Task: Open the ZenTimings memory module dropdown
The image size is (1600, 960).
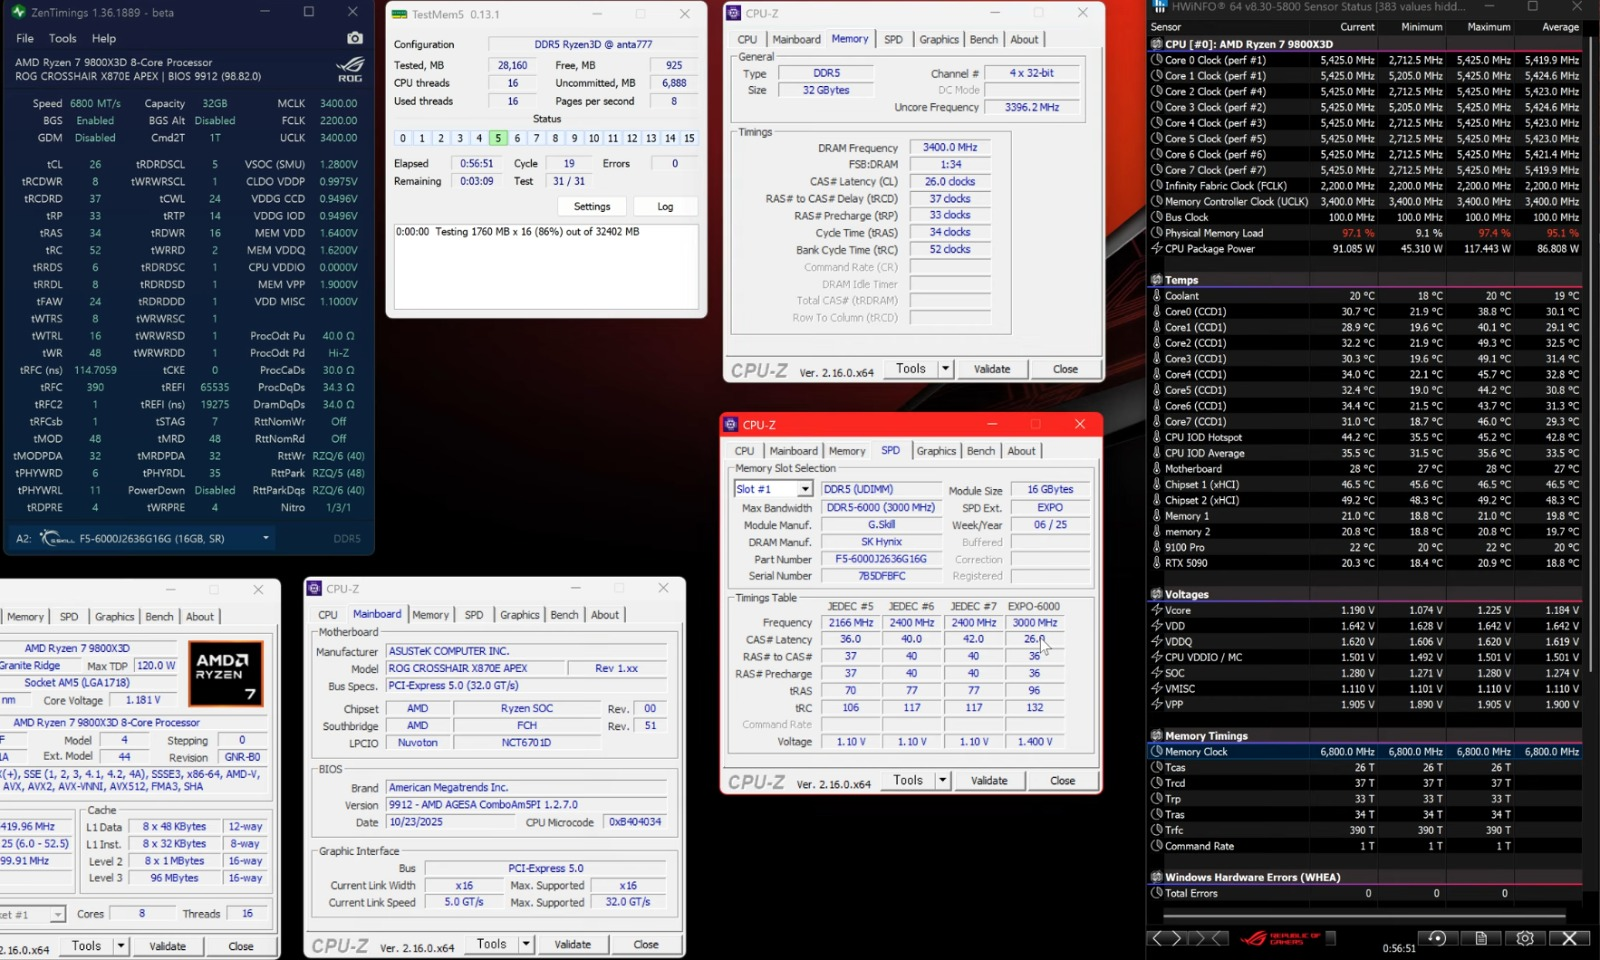Action: [266, 538]
